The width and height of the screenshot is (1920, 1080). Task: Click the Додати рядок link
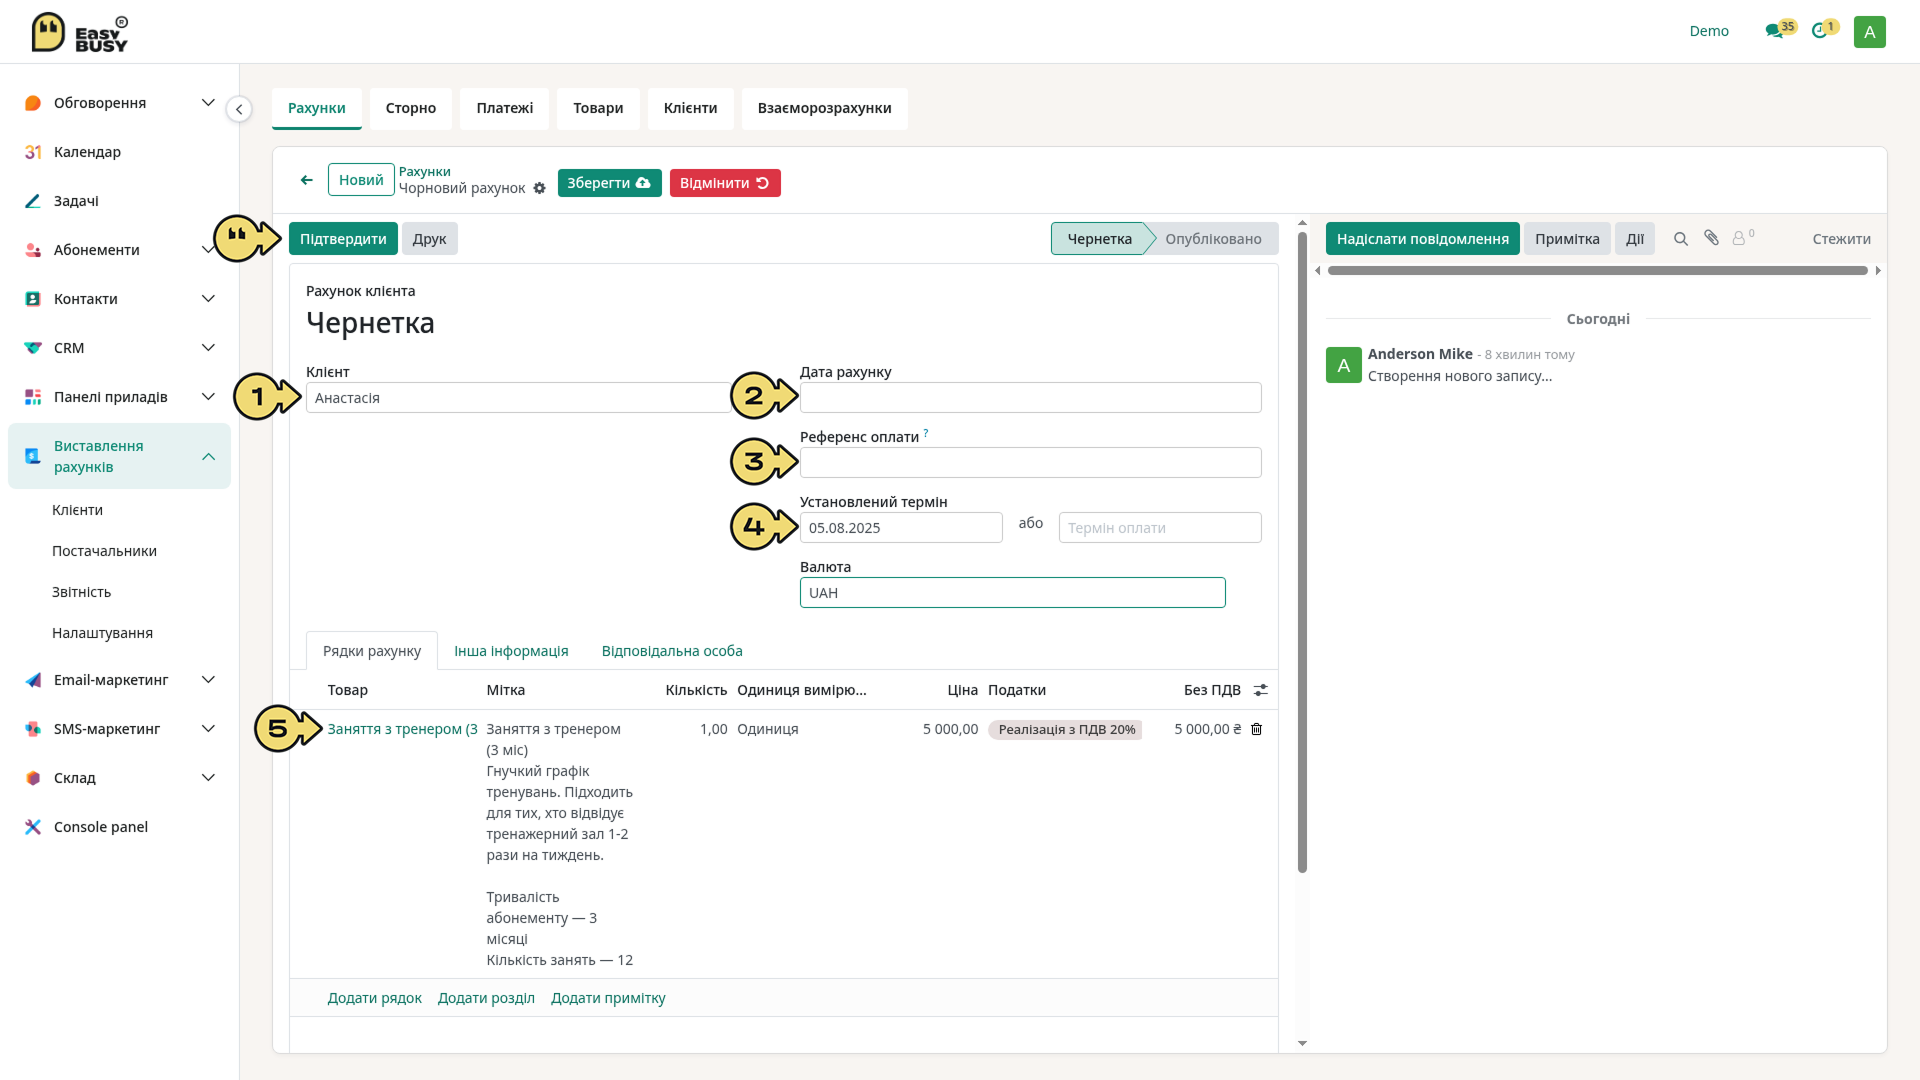pyautogui.click(x=374, y=998)
